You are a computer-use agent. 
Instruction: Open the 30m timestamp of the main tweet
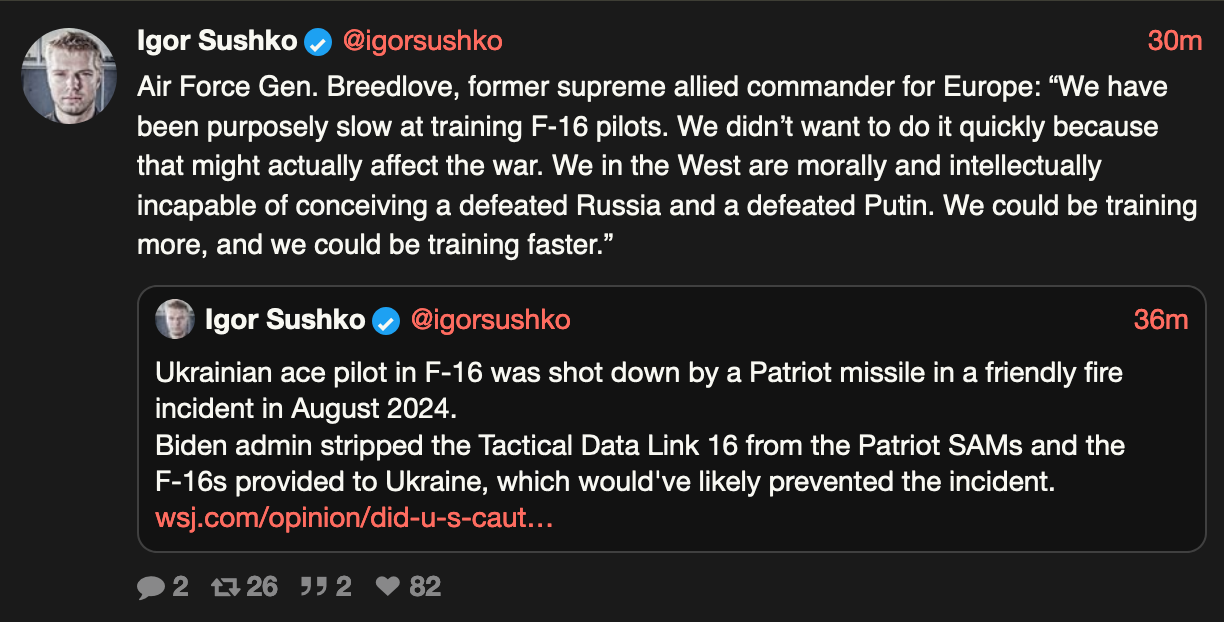[1174, 41]
